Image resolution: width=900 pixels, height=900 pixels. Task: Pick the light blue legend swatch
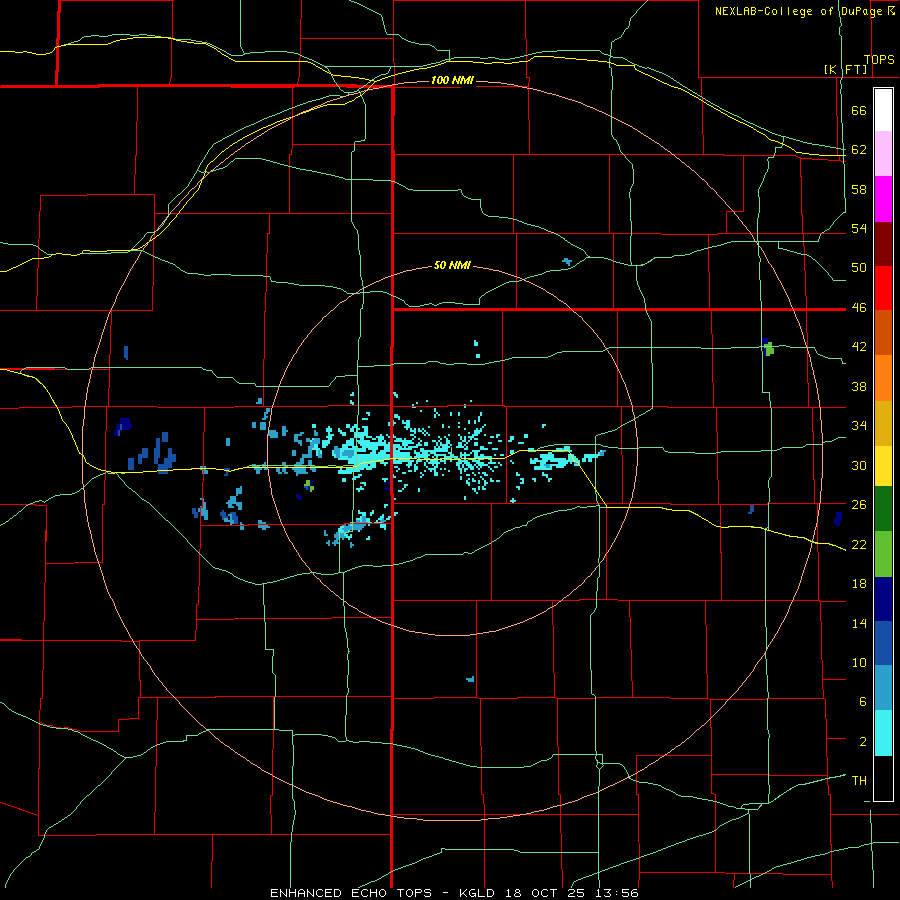pyautogui.click(x=883, y=688)
